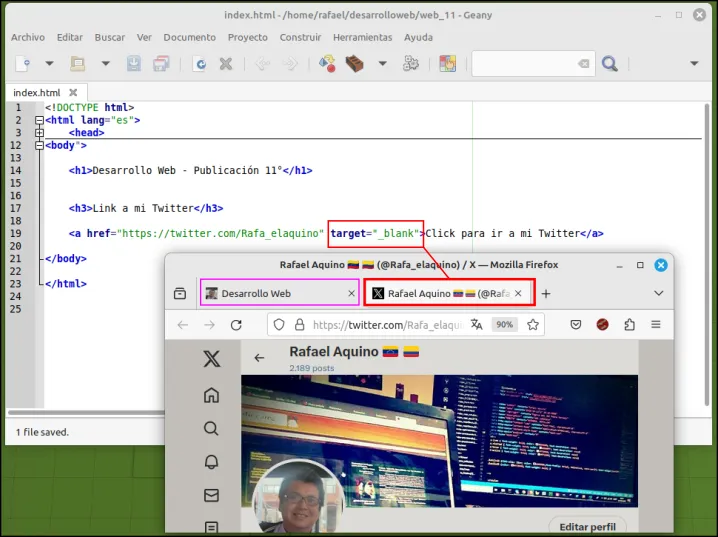718x537 pixels.
Task: Click the Navigate back arrow in Geany toolbar
Action: 262,64
